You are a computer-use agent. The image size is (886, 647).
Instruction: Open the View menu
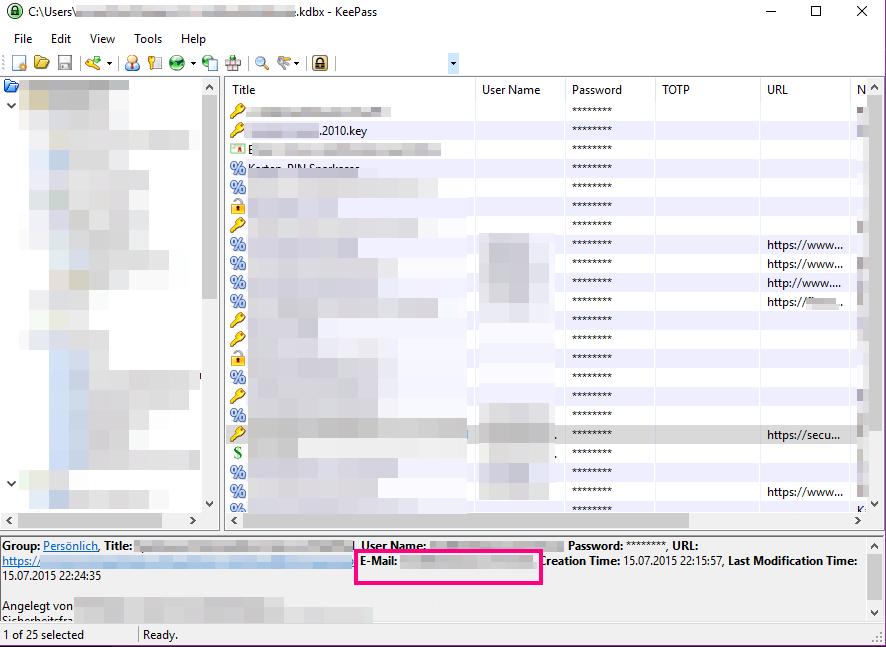102,39
